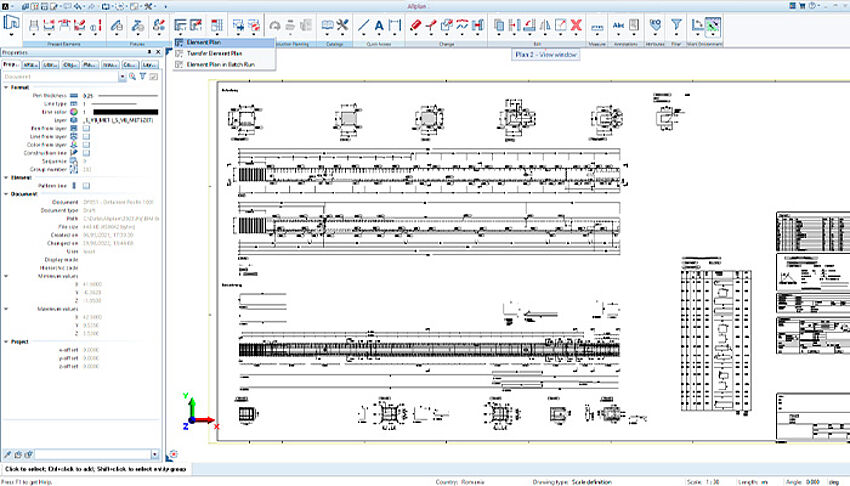Image resolution: width=850 pixels, height=486 pixels.
Task: Collapse the Project section in Properties
Action: (5, 341)
